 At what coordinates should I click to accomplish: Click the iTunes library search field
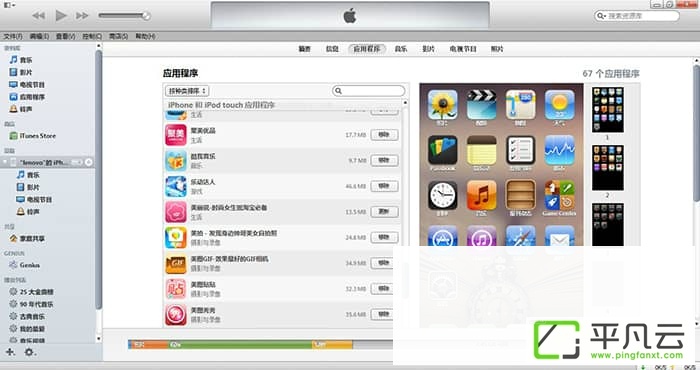pyautogui.click(x=637, y=16)
